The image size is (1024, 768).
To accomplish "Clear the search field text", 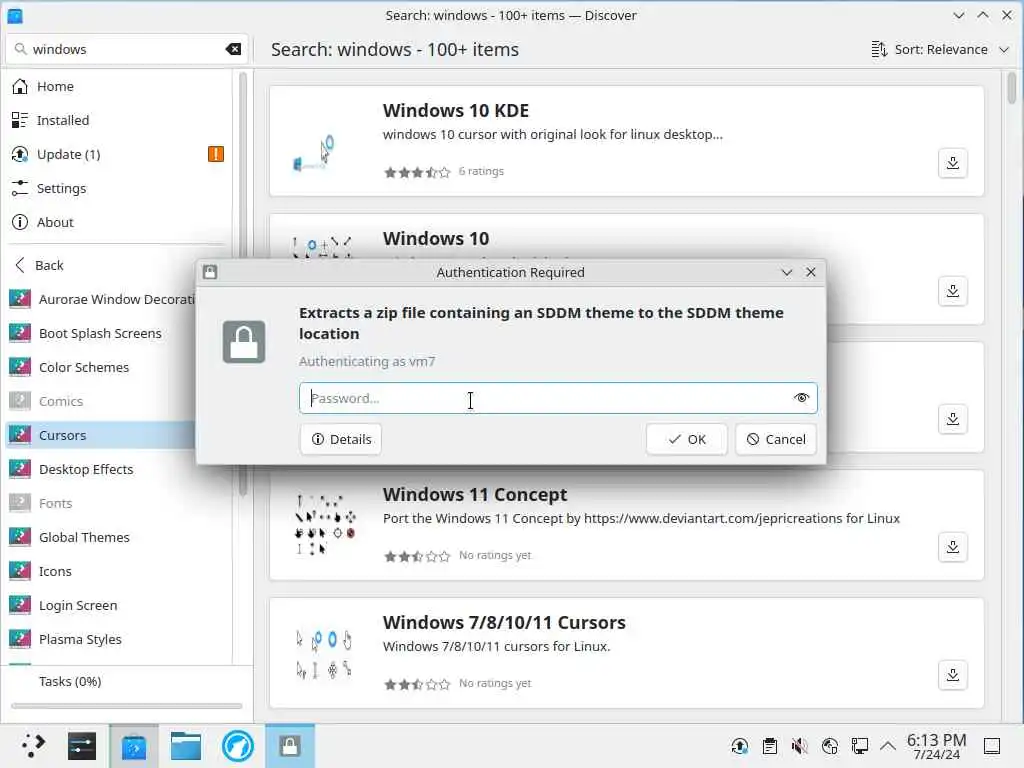I will tap(233, 49).
